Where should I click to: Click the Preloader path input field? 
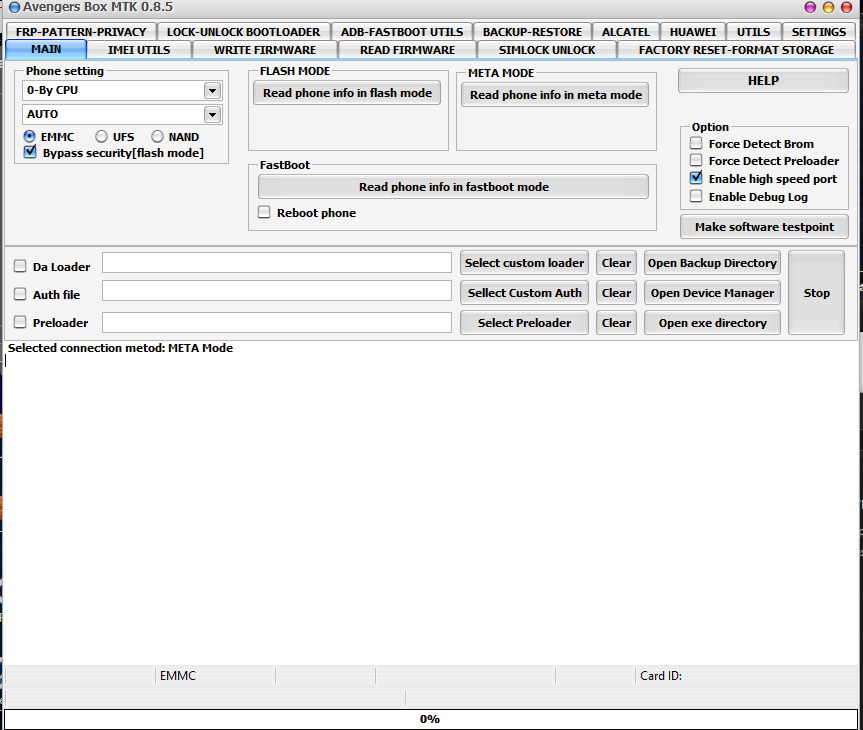click(x=277, y=323)
